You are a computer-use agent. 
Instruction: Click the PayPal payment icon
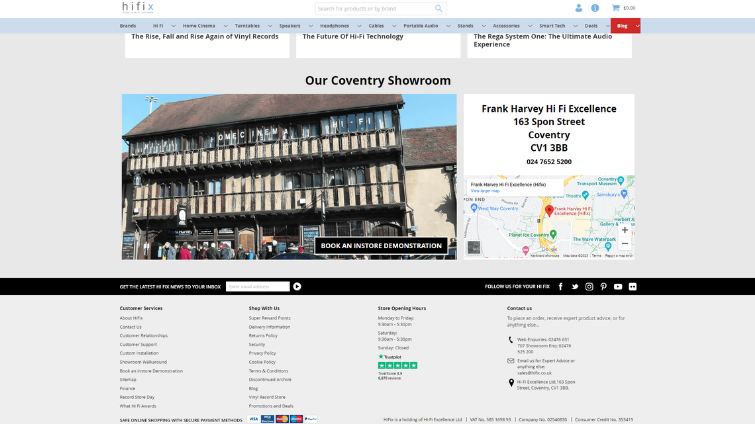coord(311,419)
